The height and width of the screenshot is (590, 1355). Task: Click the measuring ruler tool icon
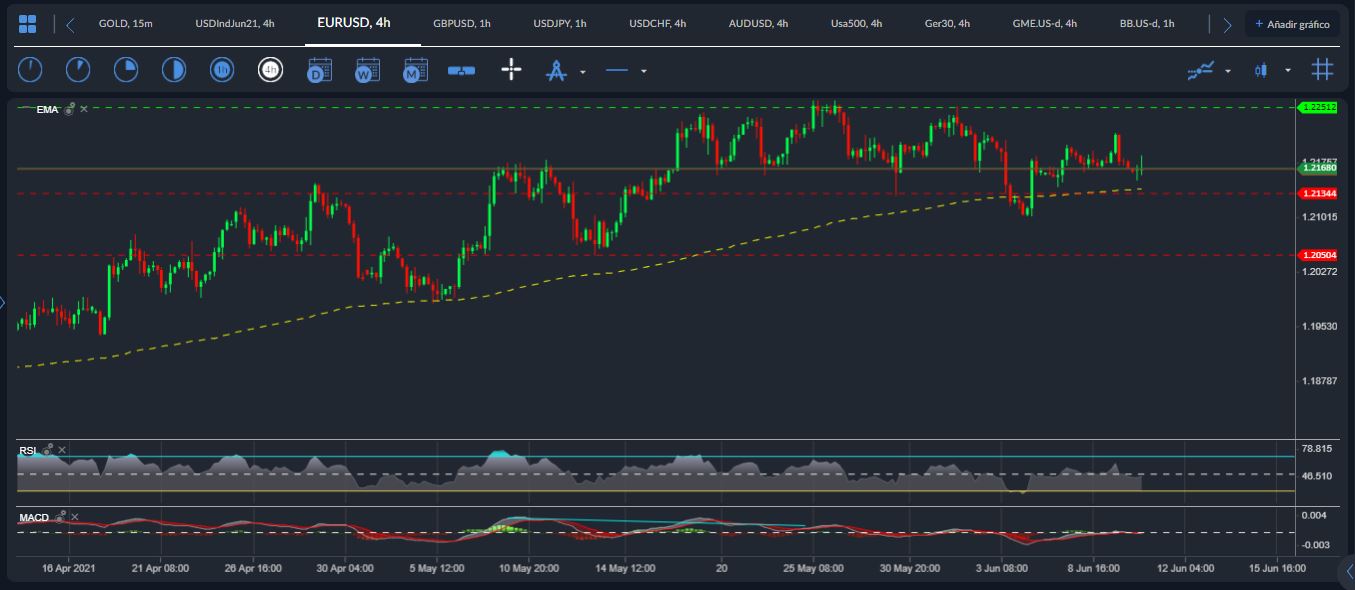point(461,70)
